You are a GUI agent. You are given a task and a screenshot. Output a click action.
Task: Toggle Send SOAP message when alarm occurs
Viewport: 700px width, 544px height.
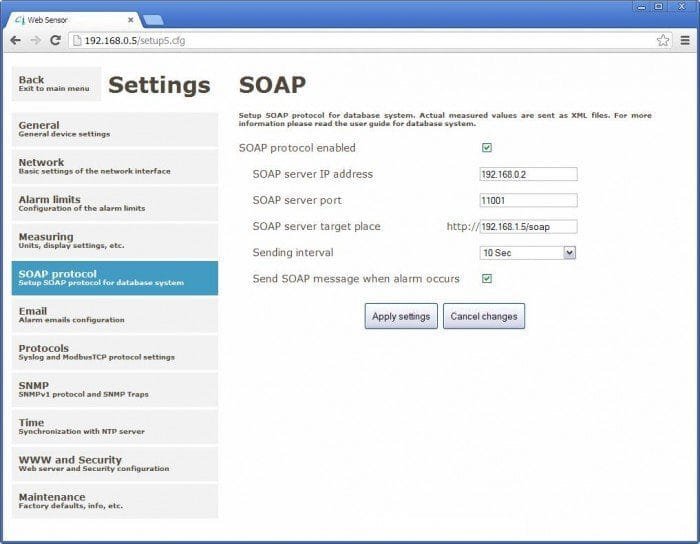(x=487, y=279)
